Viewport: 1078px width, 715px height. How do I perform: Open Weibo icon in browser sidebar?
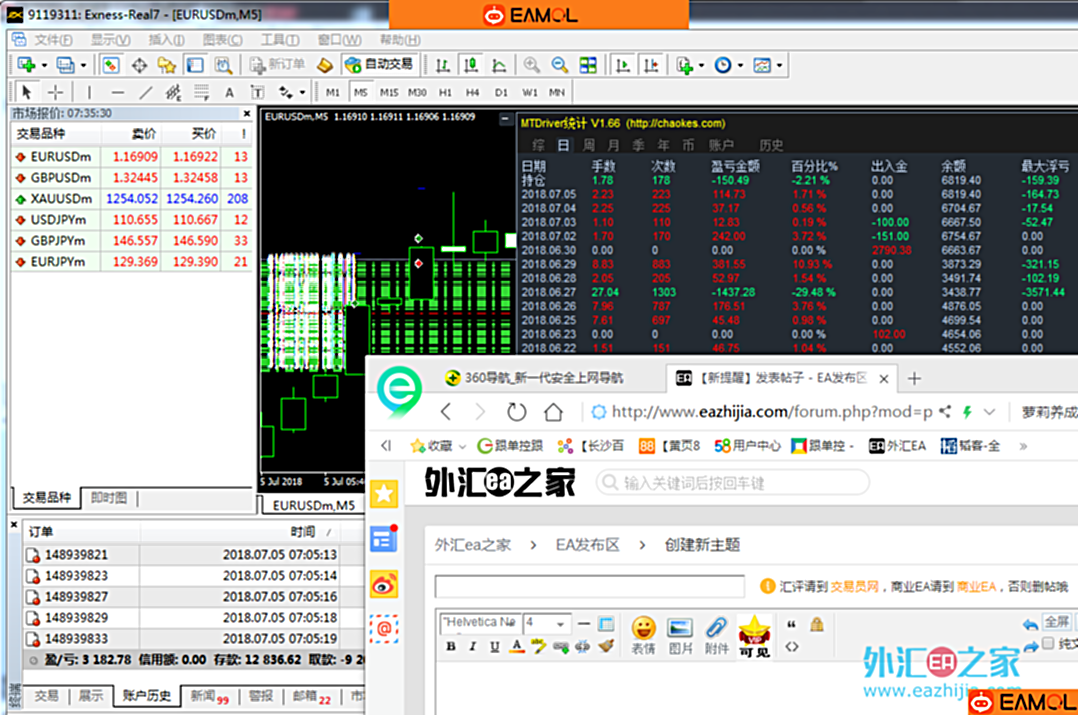tap(384, 584)
